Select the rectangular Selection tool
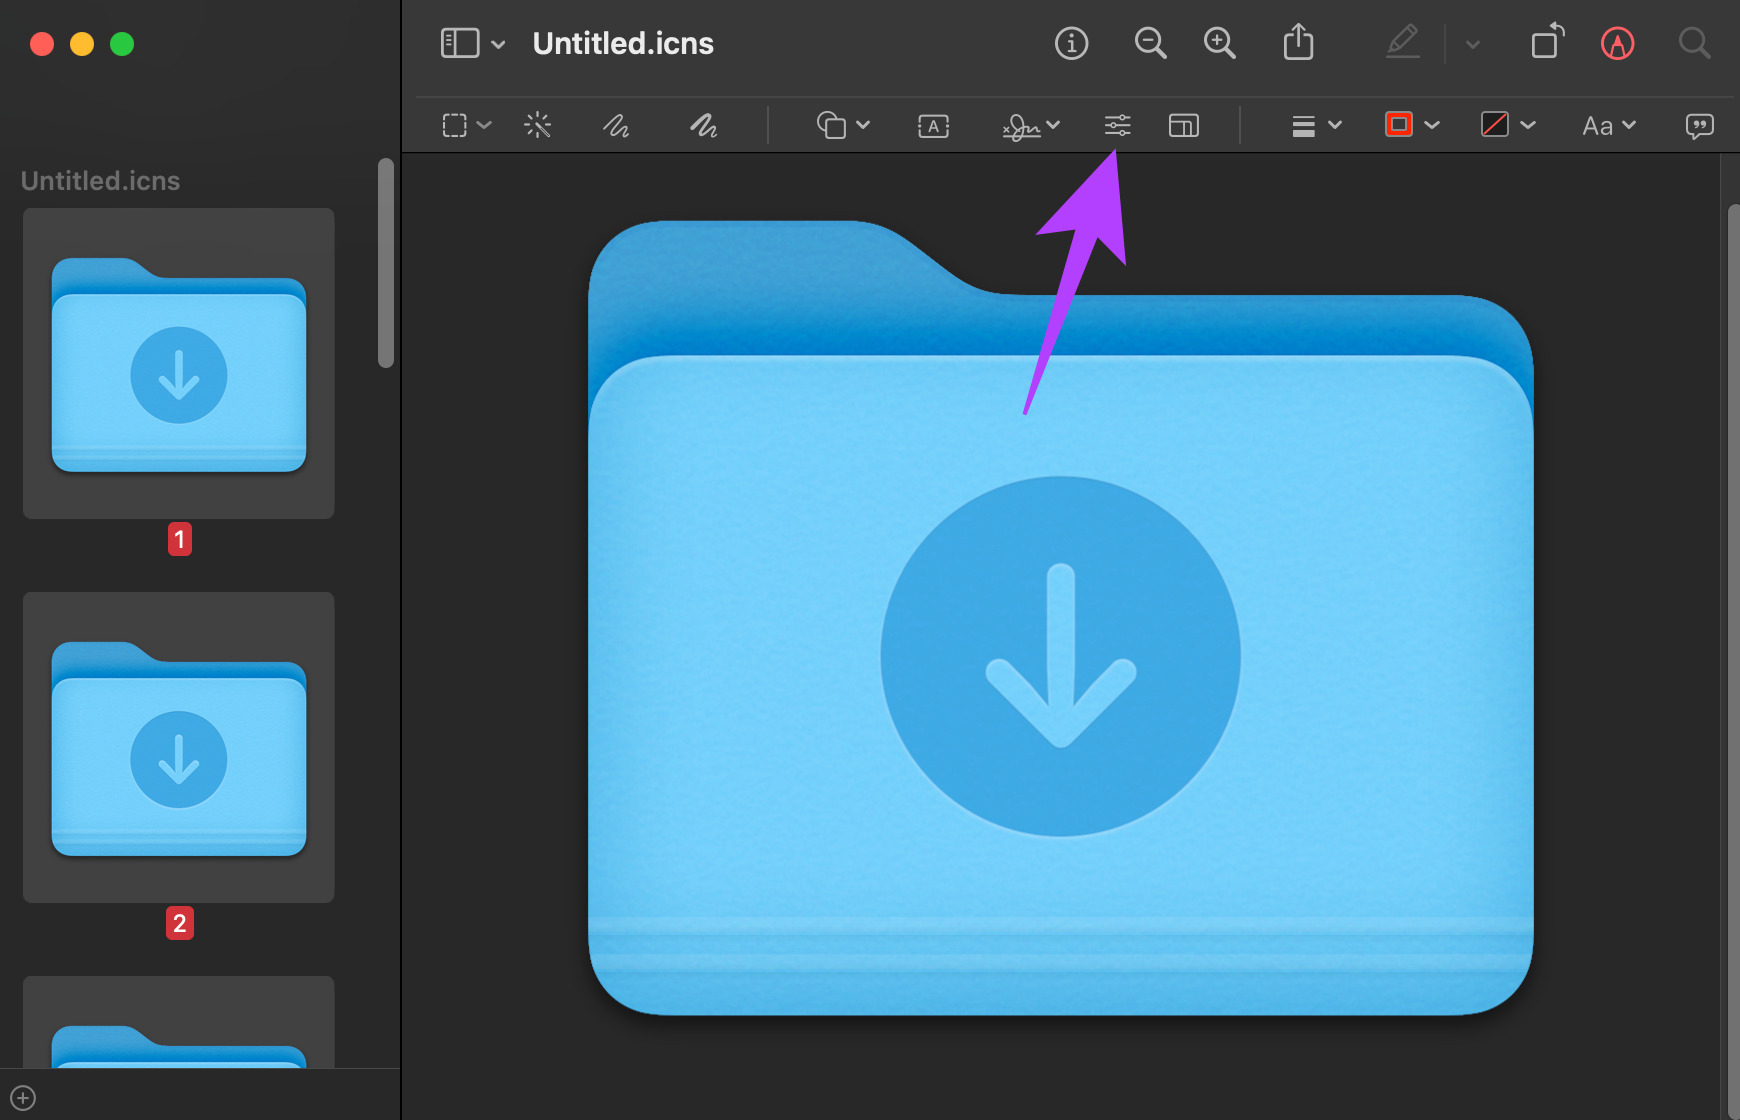This screenshot has height=1120, width=1740. (x=455, y=125)
